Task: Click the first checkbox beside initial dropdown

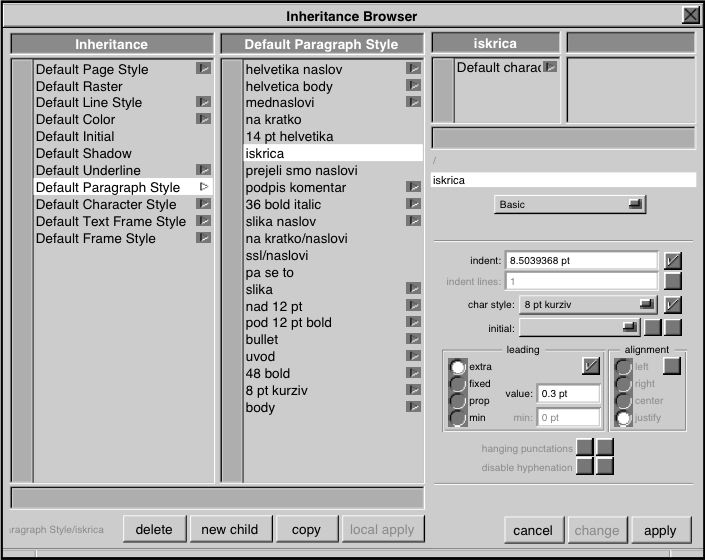Action: [x=653, y=328]
